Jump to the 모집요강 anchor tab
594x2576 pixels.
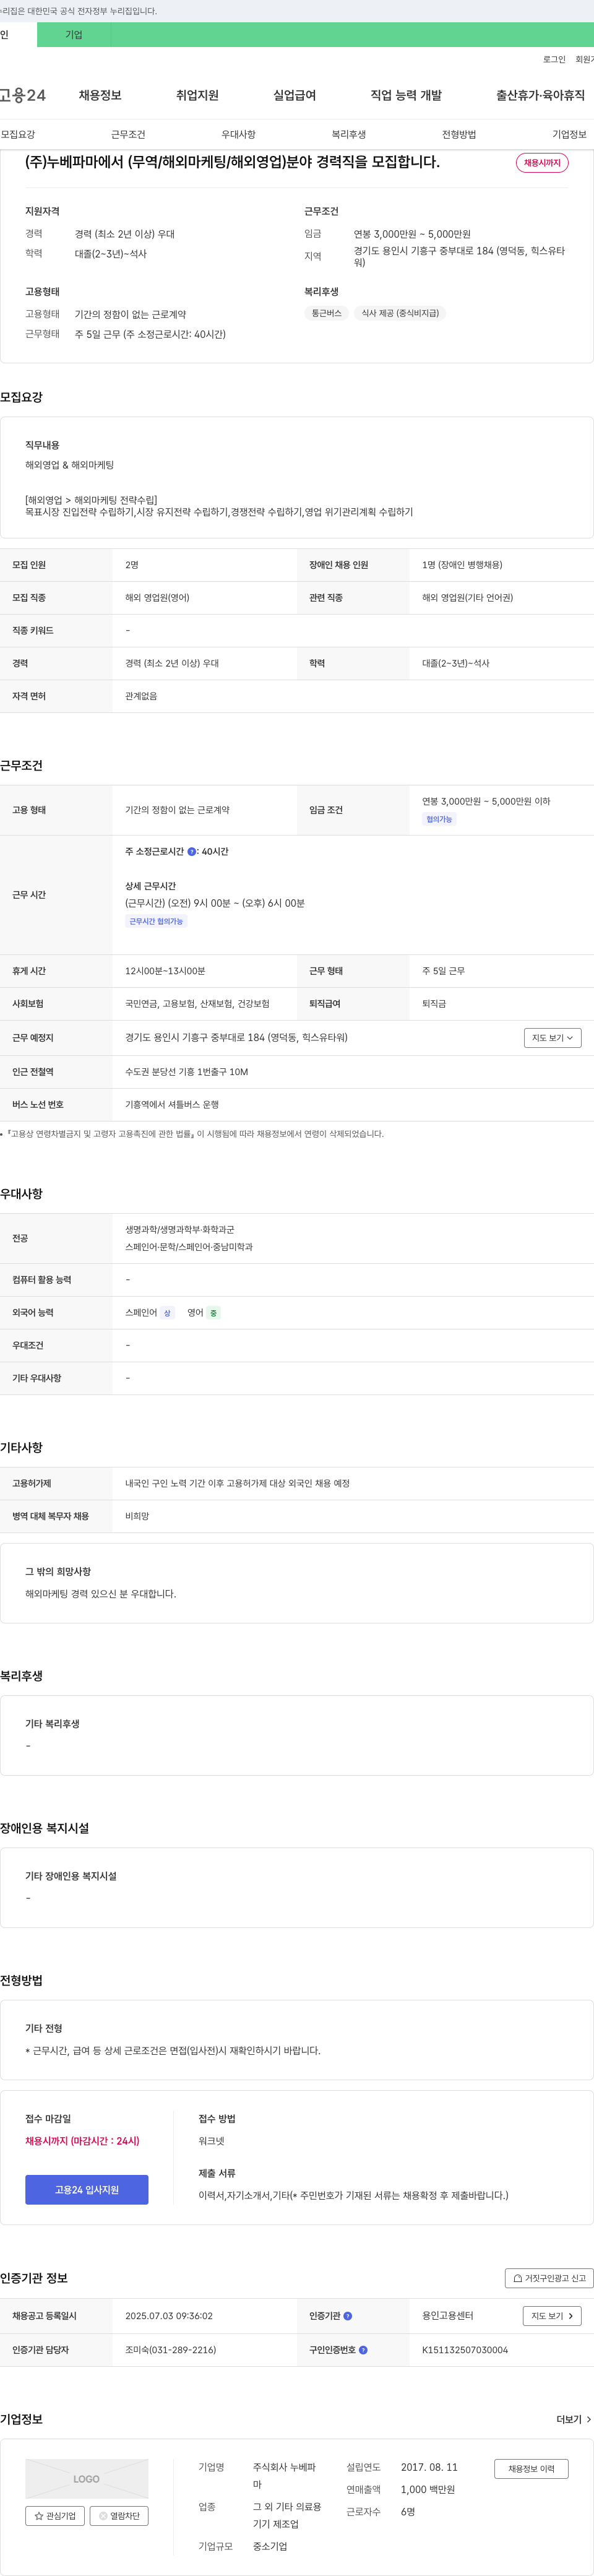tap(18, 134)
